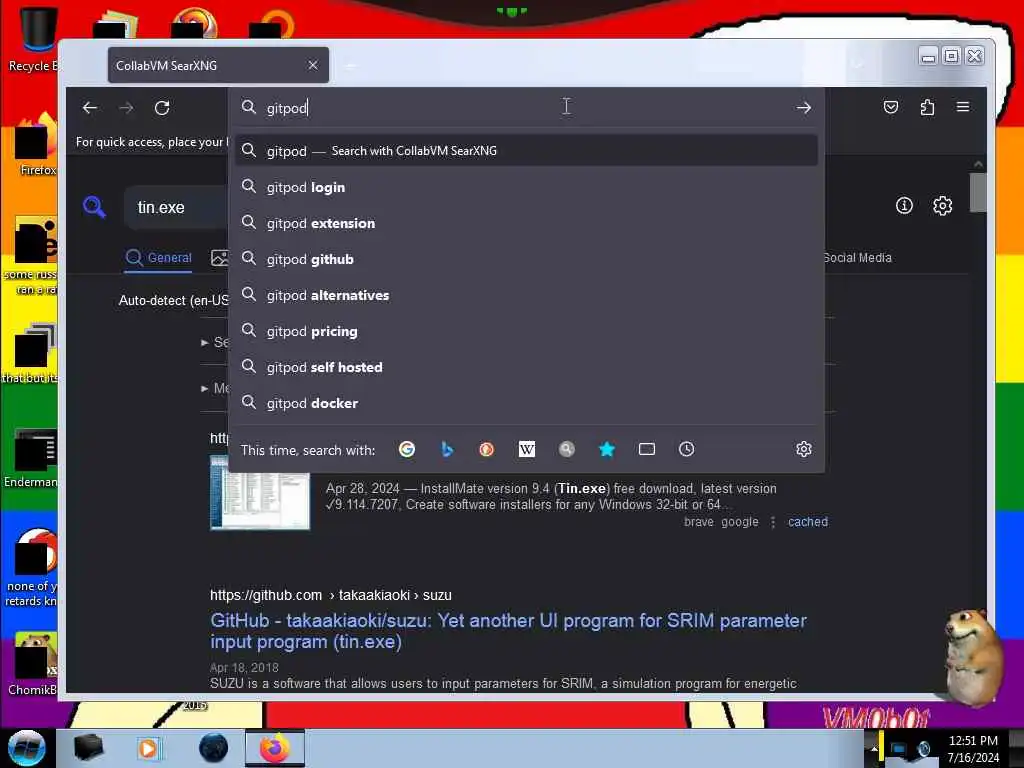The image size is (1024, 768).
Task: Select the 'gitpod extension' suggestion
Action: 526,223
